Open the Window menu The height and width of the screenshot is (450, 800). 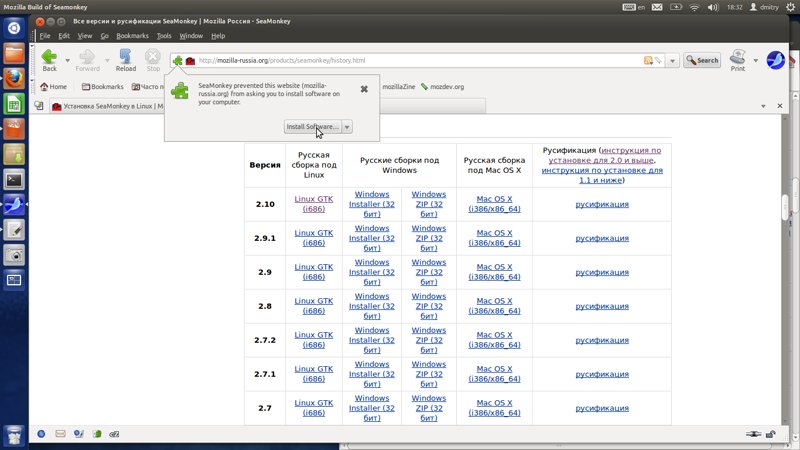click(191, 36)
